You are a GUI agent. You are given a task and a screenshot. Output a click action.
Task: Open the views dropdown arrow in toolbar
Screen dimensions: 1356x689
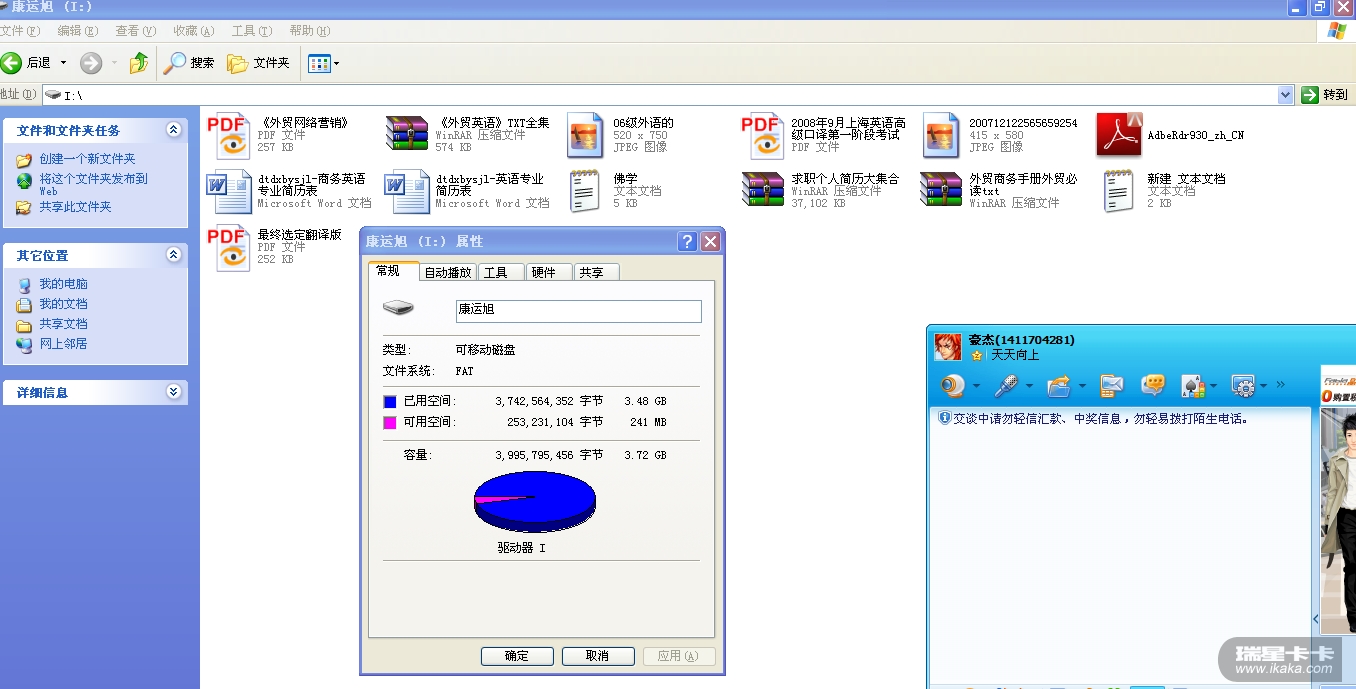click(x=337, y=64)
